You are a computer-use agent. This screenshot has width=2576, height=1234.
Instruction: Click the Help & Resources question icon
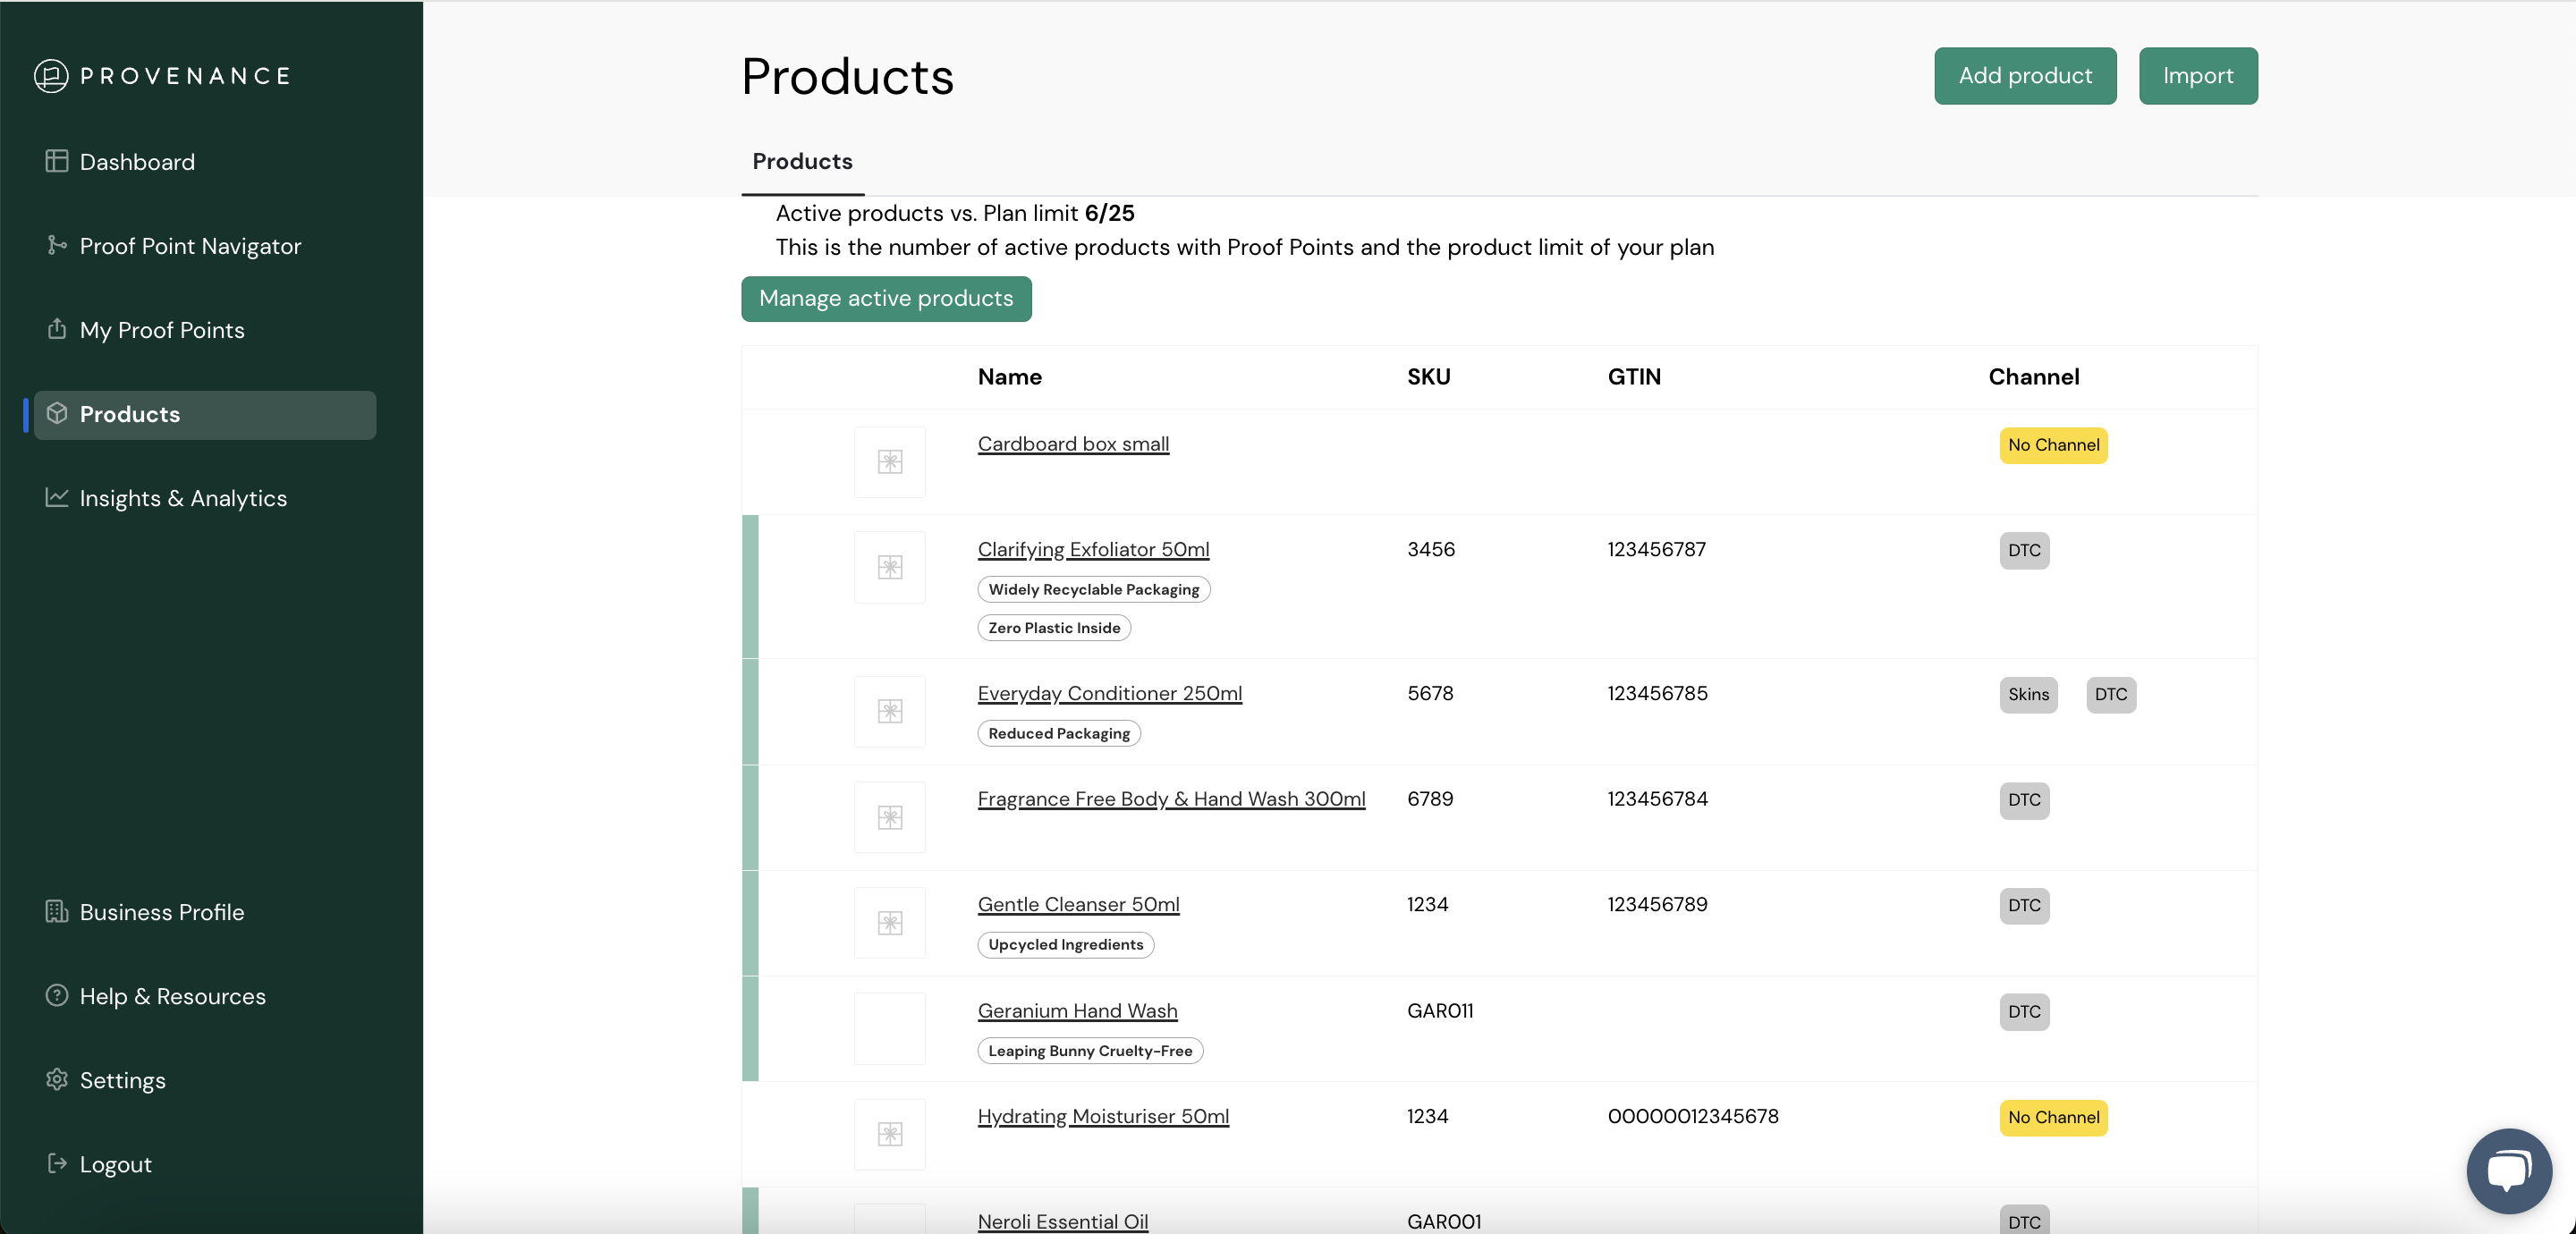pyautogui.click(x=57, y=995)
